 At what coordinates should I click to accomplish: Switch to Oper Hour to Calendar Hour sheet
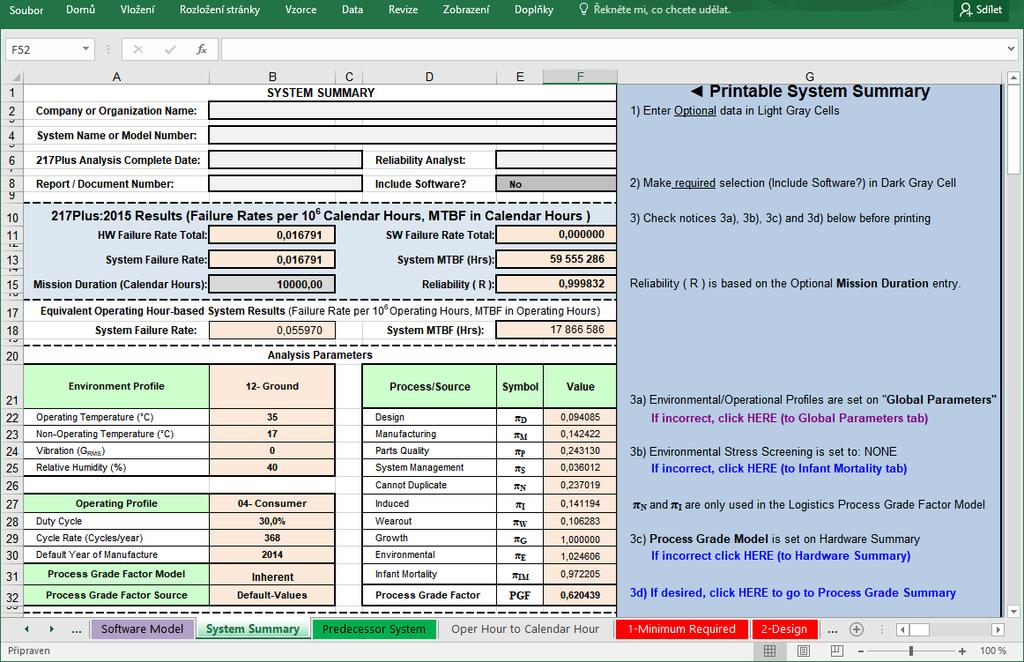(525, 629)
